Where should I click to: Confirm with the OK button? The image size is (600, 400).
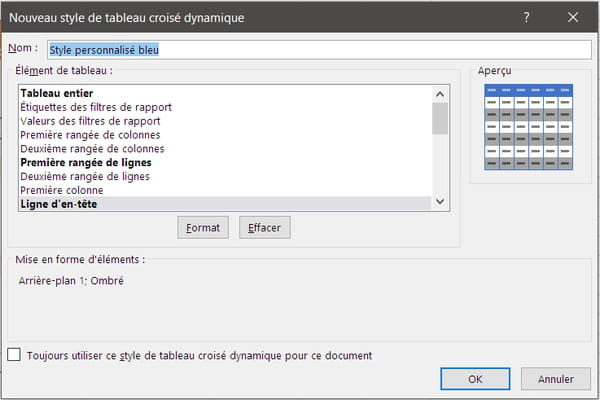475,379
